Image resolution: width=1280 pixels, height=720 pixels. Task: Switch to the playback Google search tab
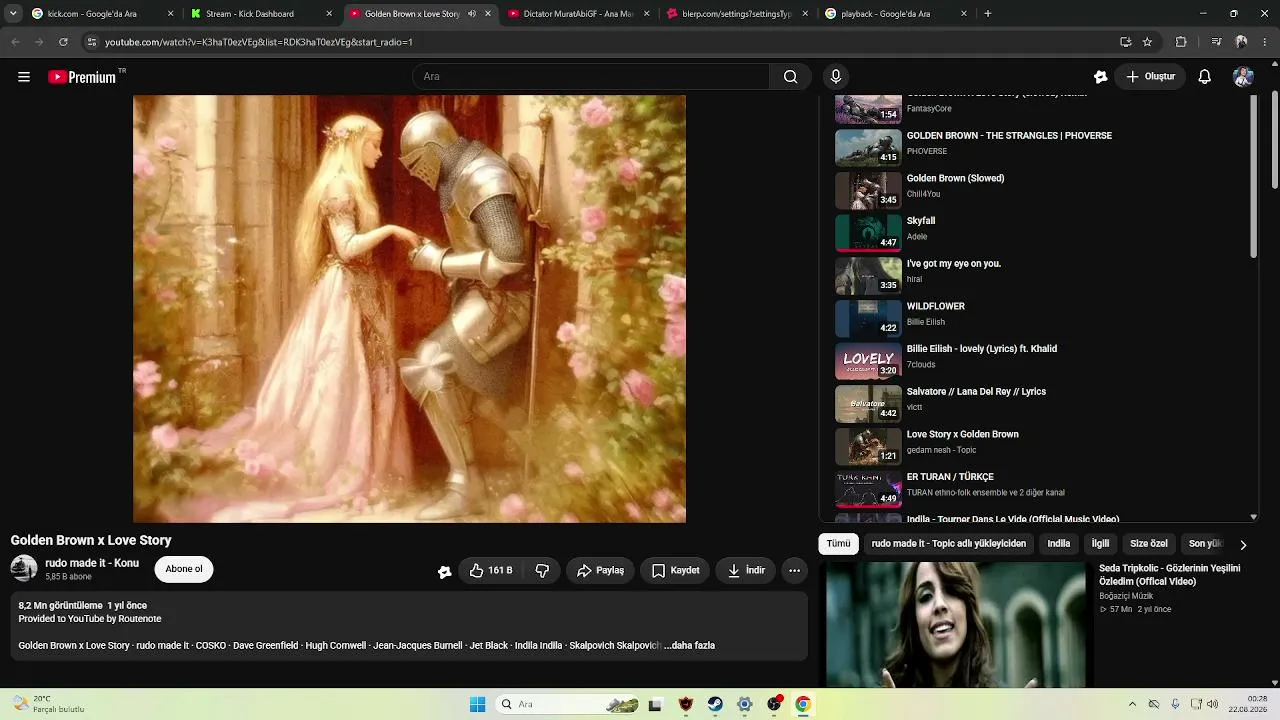896,14
